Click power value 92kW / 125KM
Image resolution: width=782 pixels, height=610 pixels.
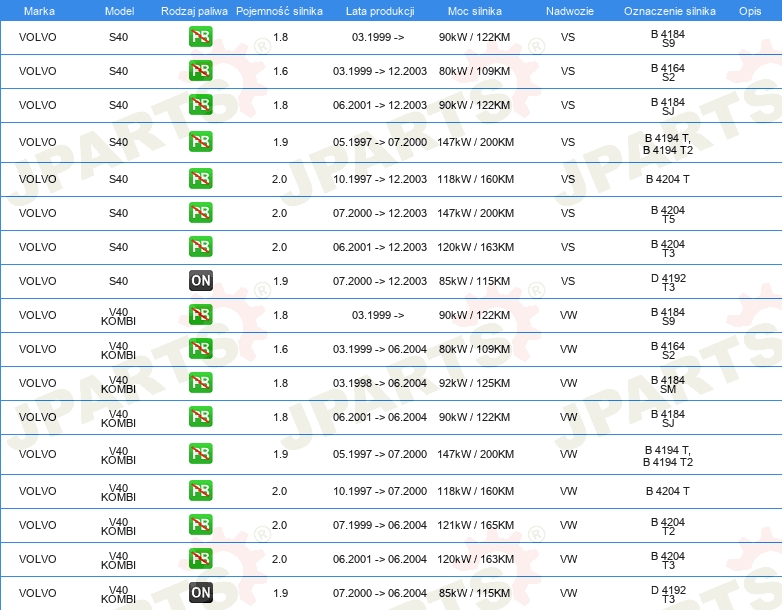pos(474,383)
